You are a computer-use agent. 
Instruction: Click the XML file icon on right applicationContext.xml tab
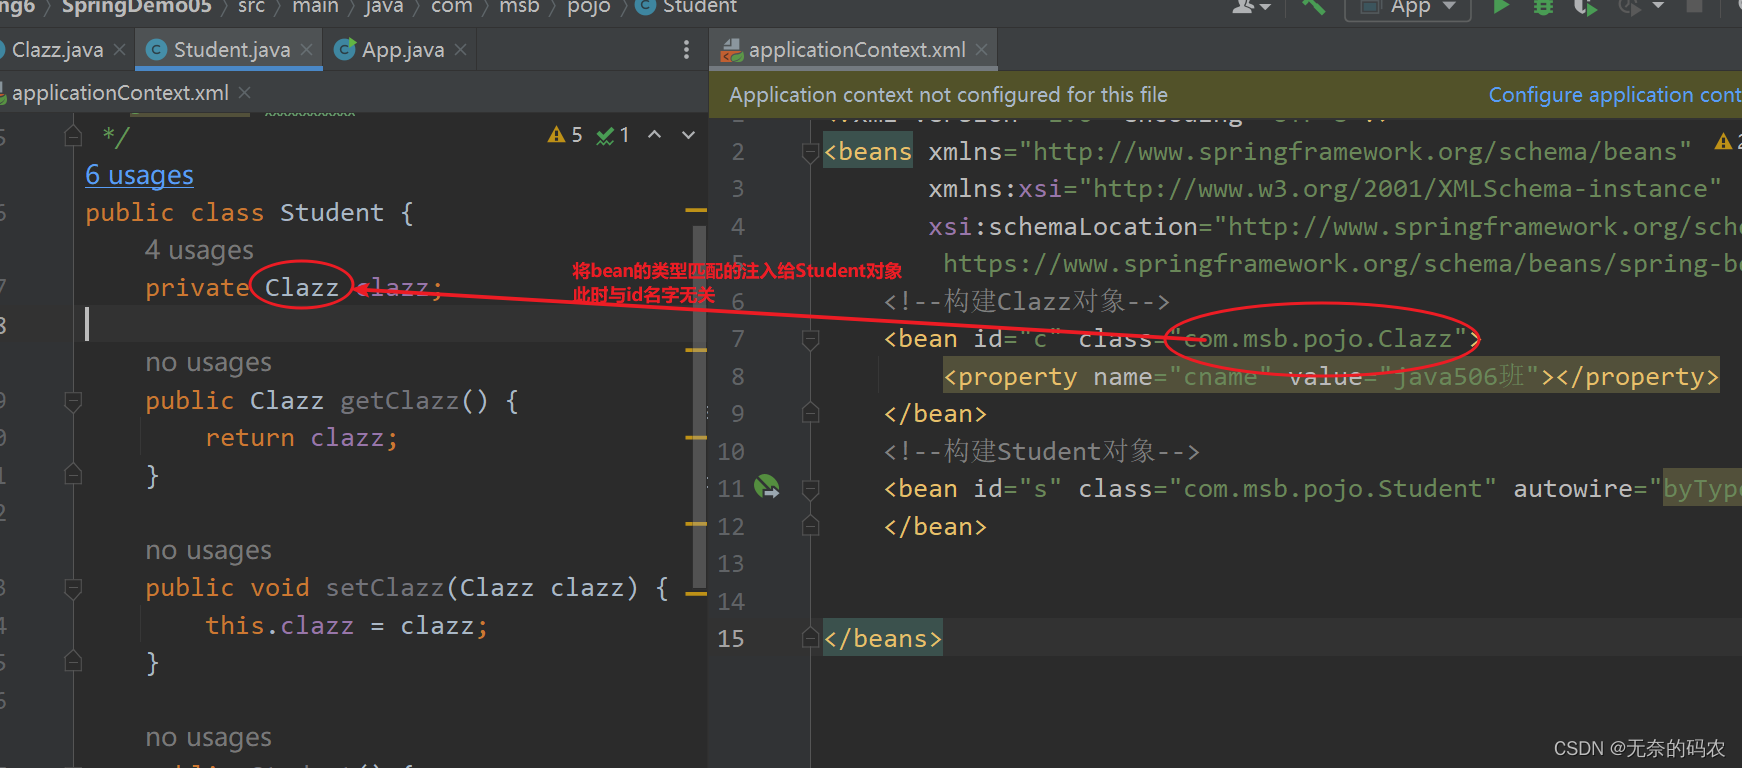coord(732,50)
